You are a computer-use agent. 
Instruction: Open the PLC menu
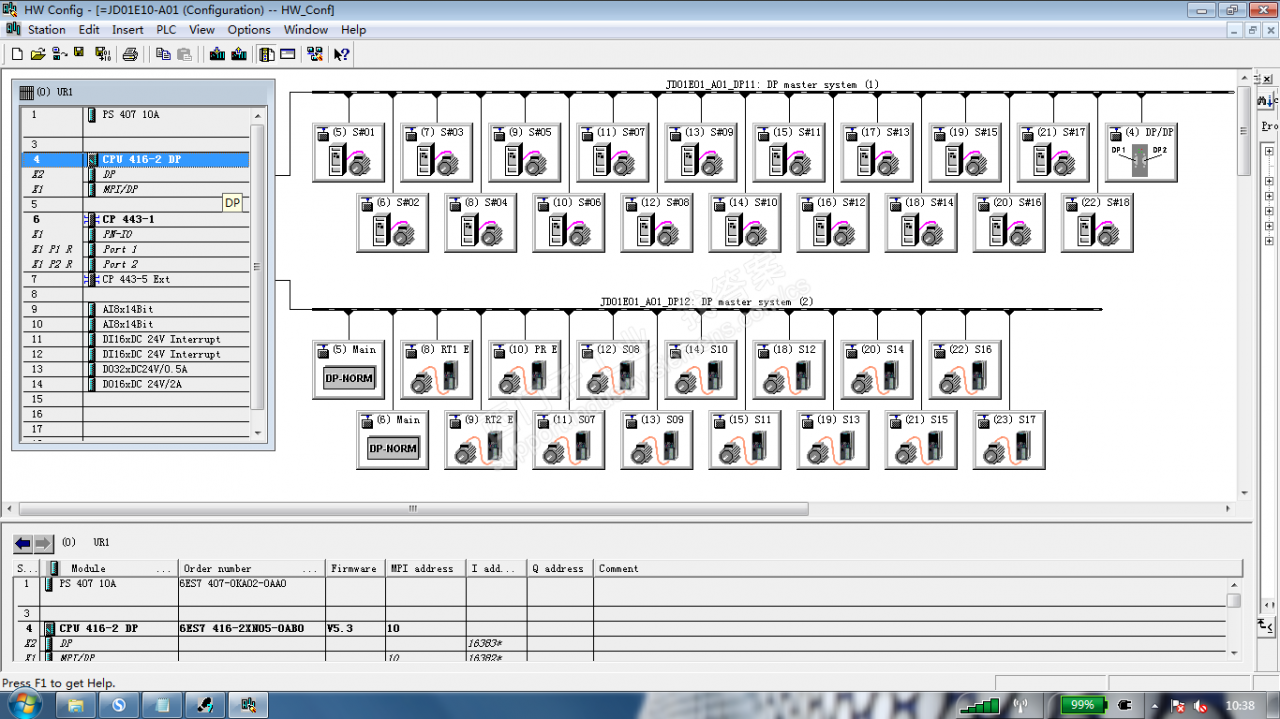(166, 30)
